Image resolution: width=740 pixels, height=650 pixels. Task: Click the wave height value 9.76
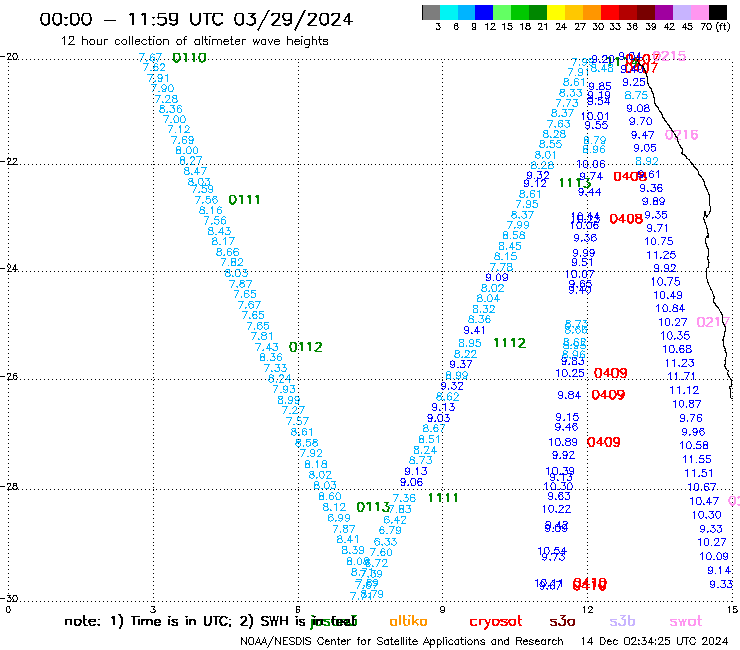point(691,418)
